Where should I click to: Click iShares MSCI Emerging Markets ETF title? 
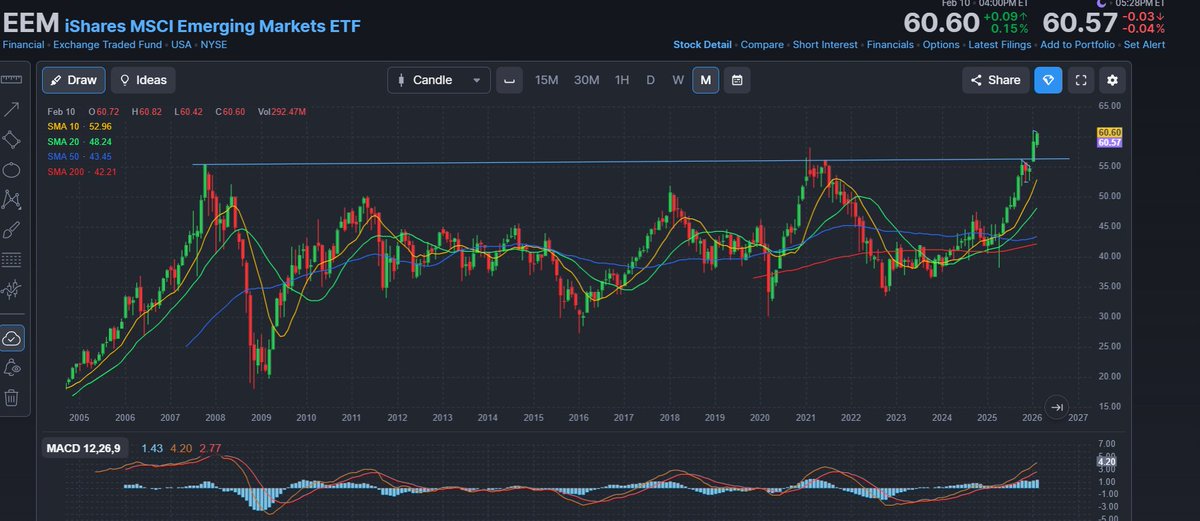(213, 25)
